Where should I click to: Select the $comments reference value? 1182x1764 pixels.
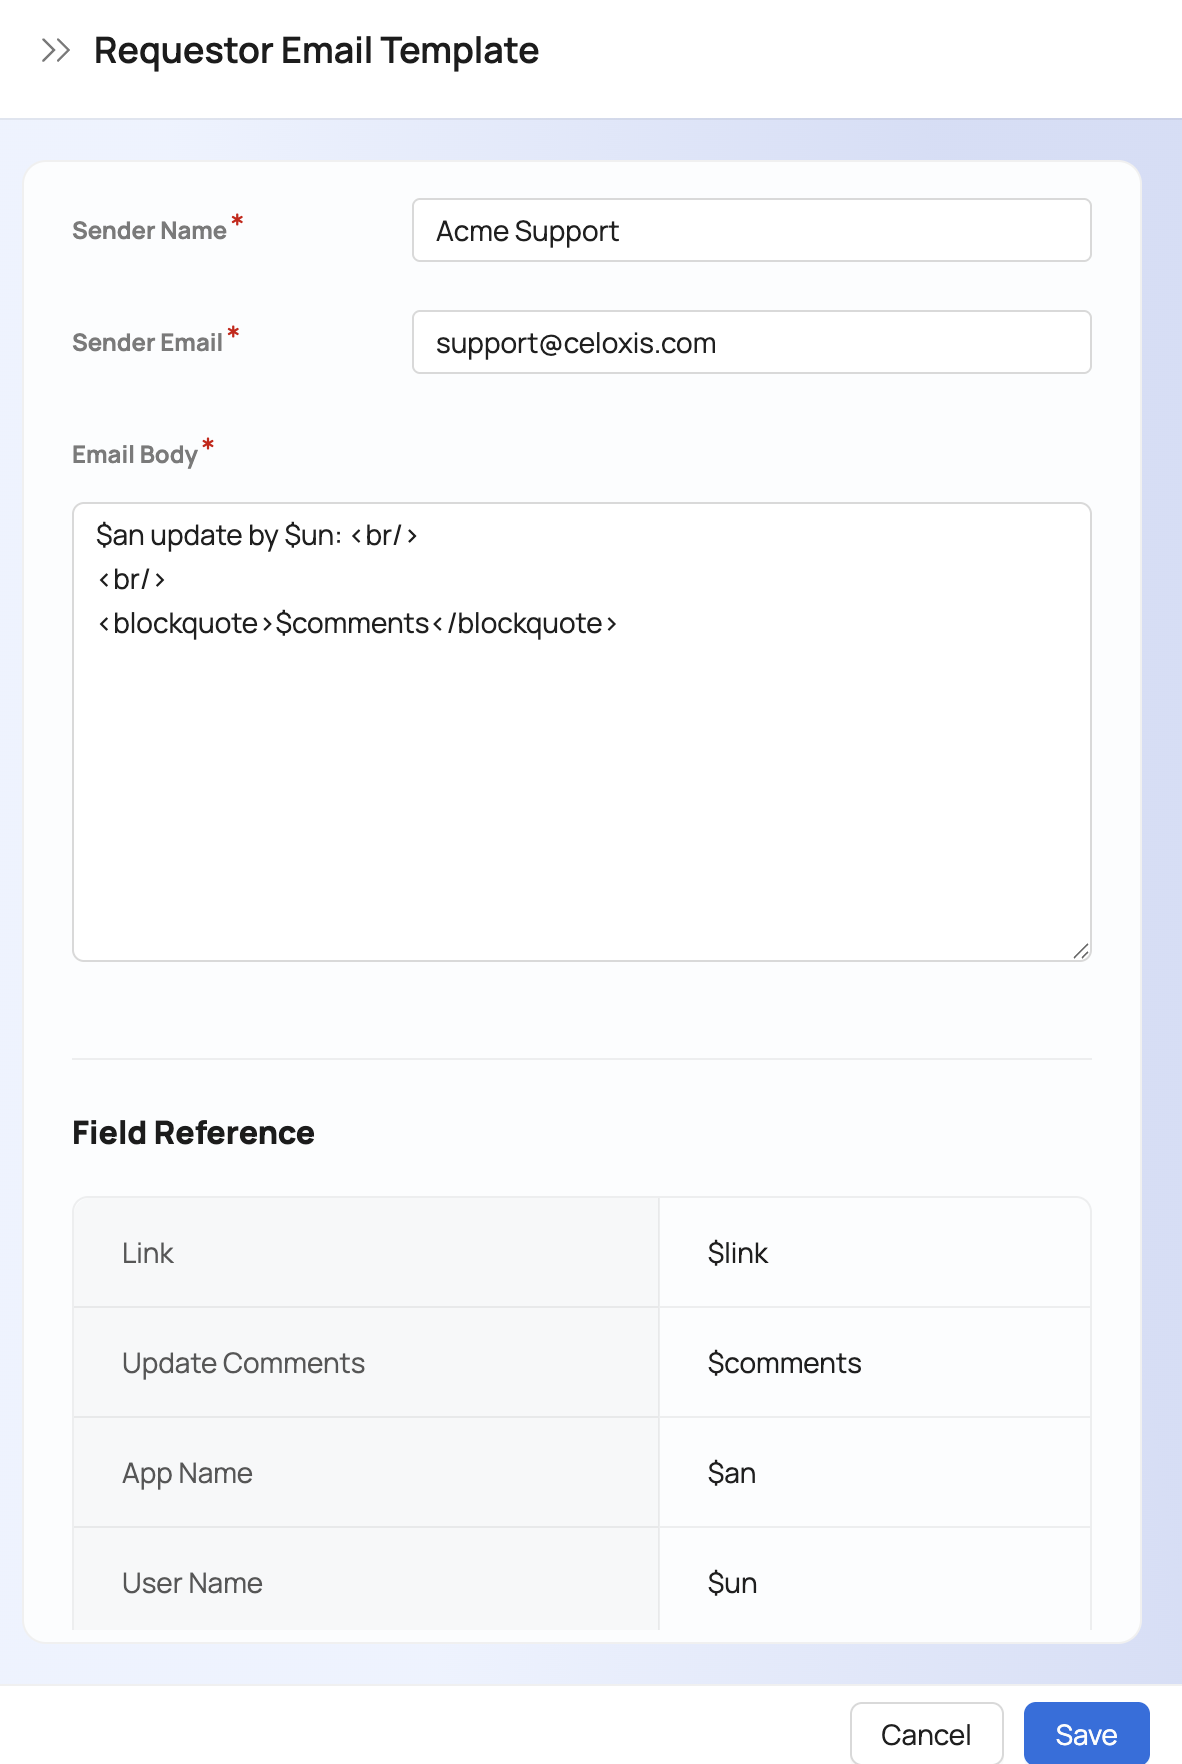784,1363
